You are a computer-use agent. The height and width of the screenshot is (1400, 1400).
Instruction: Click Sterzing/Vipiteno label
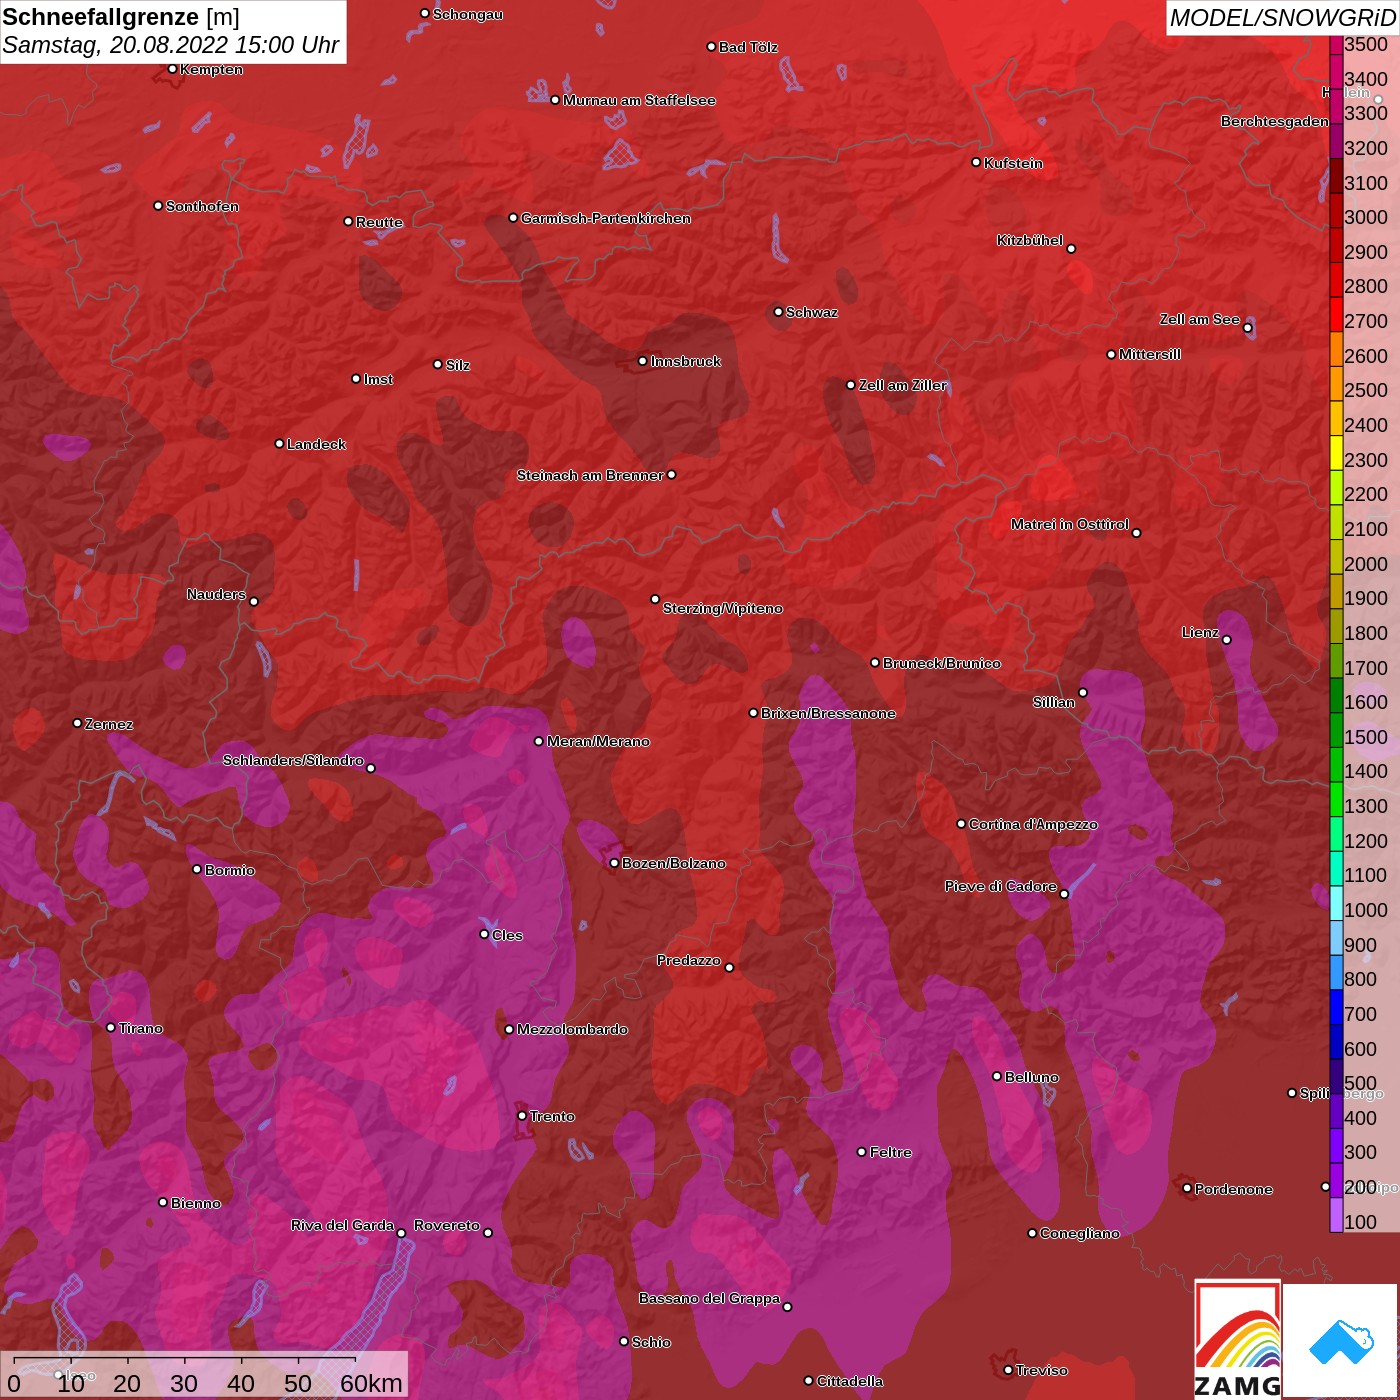(x=722, y=608)
